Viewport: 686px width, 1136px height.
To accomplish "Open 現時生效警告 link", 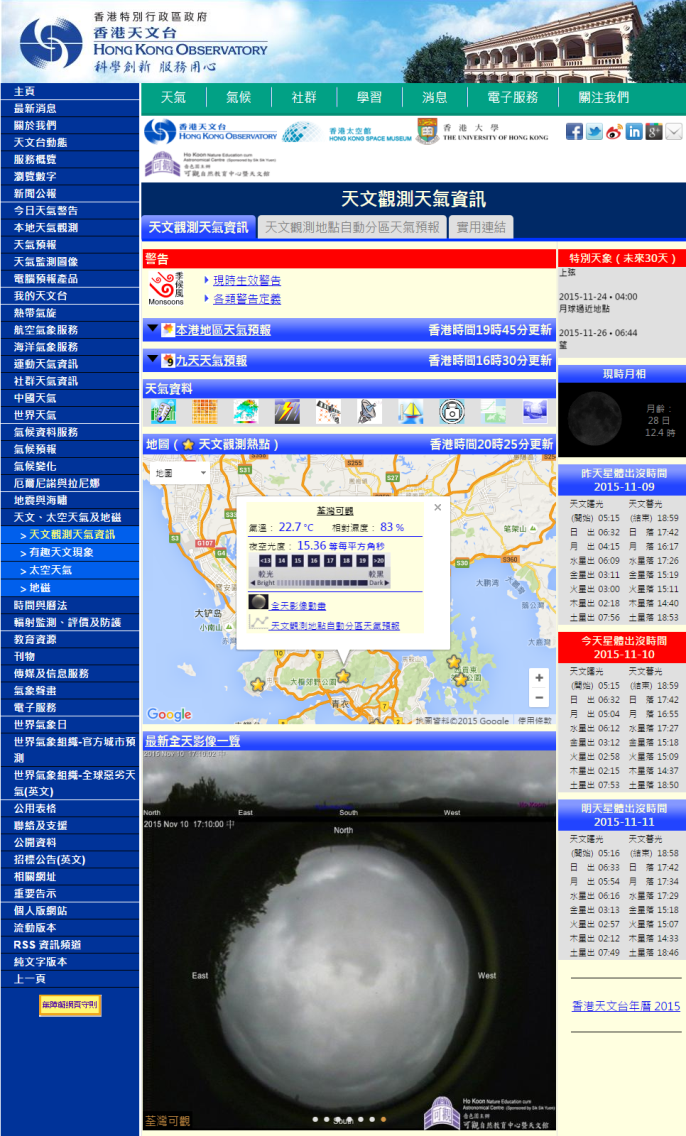I will click(247, 280).
